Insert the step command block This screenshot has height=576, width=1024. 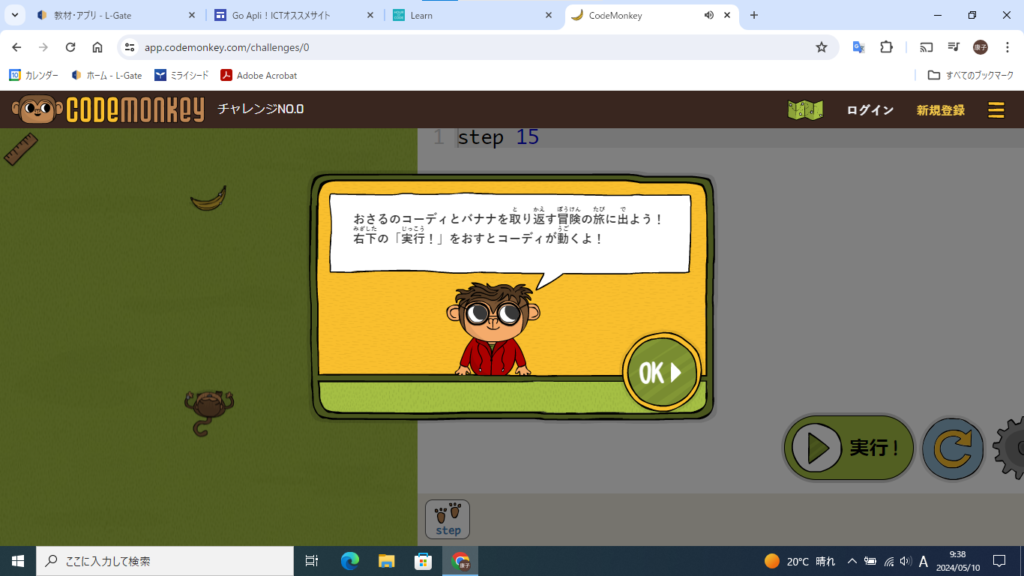click(447, 519)
